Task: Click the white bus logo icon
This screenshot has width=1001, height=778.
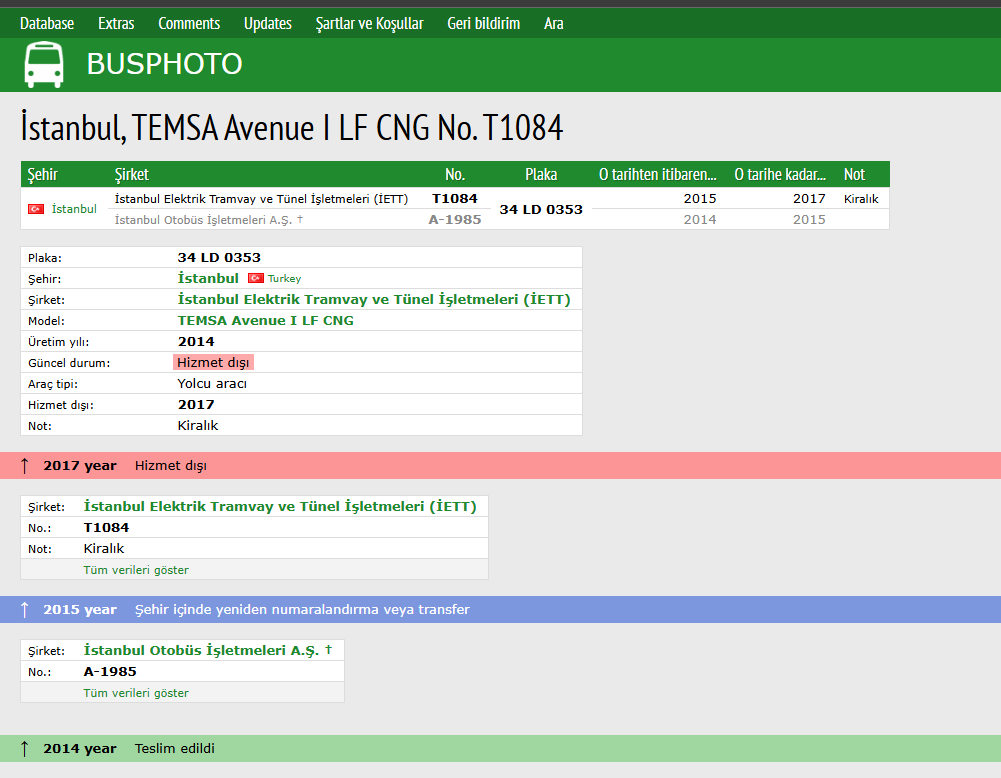Action: click(x=43, y=64)
